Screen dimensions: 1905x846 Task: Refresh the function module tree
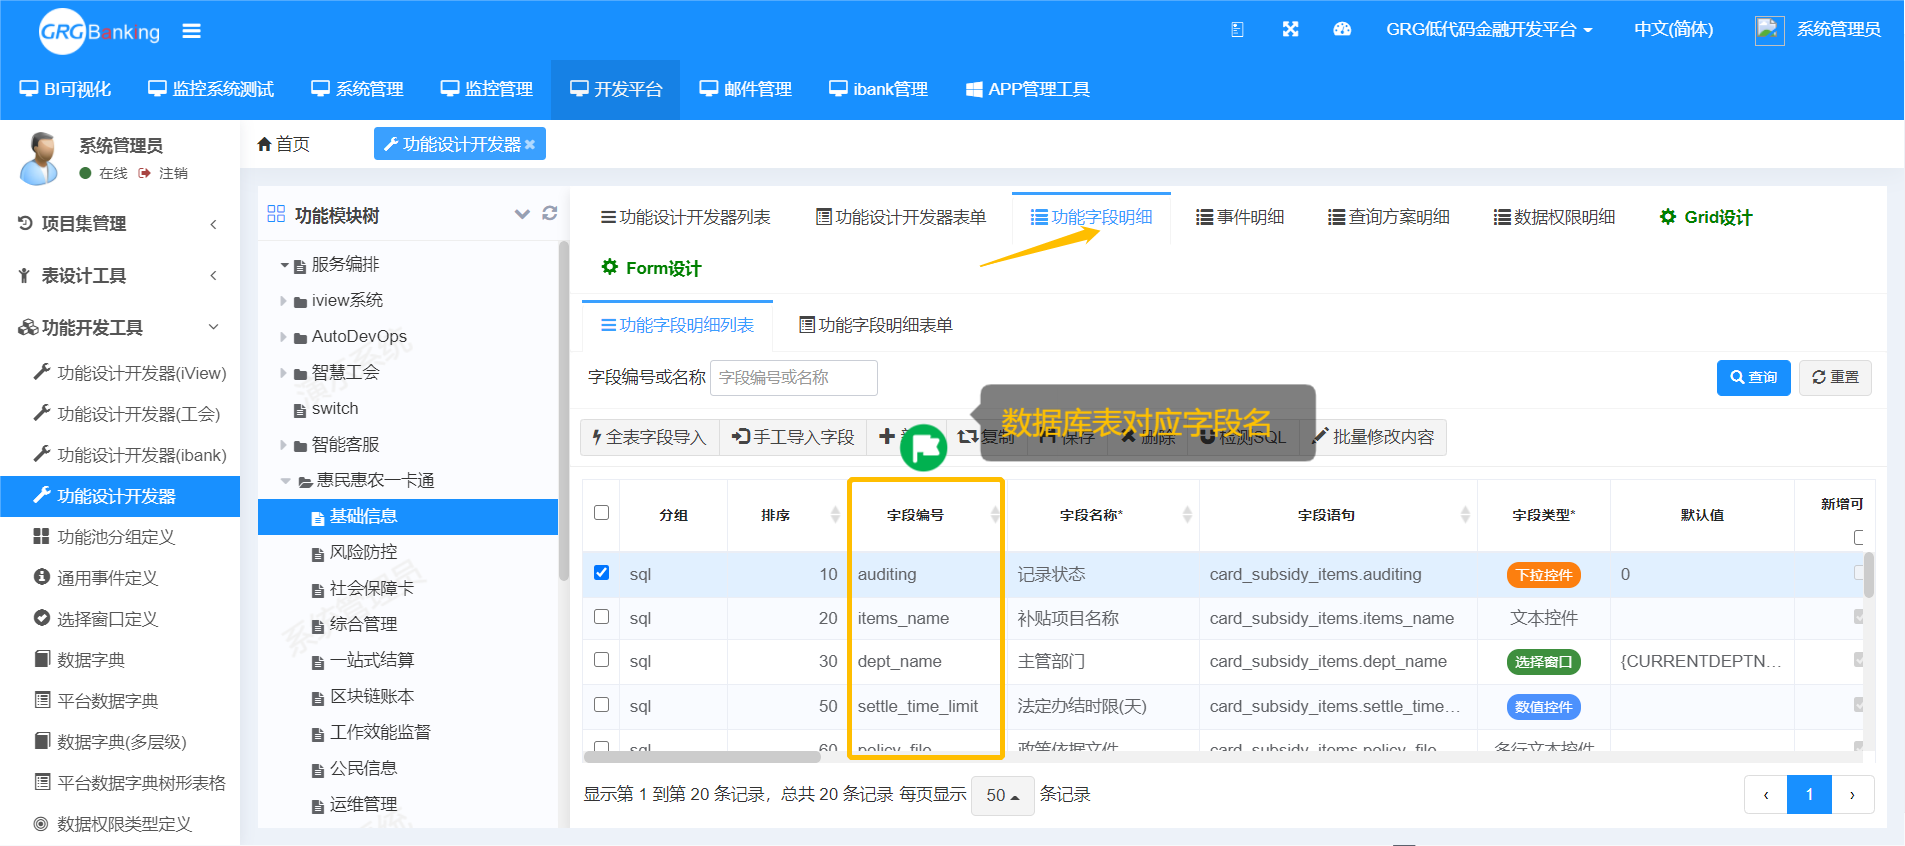pos(549,213)
